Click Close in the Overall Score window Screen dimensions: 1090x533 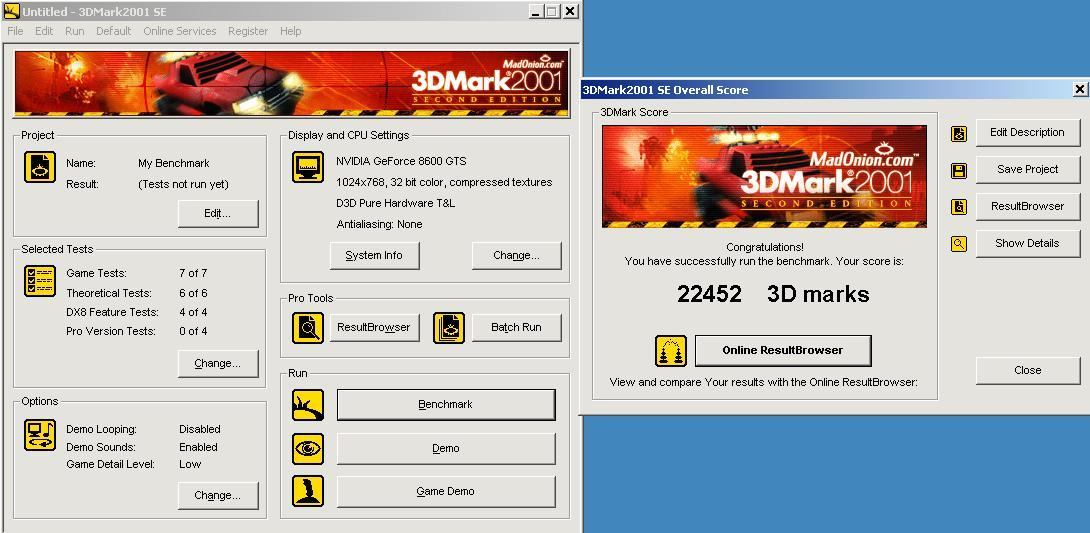[1027, 370]
